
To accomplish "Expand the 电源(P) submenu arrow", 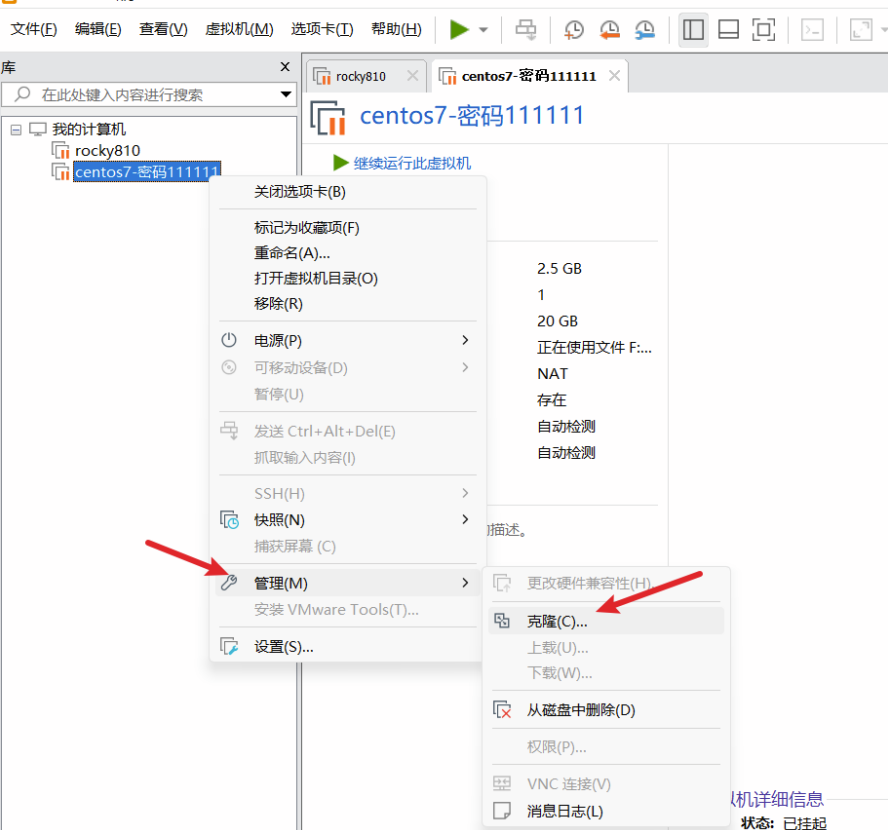I will pyautogui.click(x=465, y=340).
